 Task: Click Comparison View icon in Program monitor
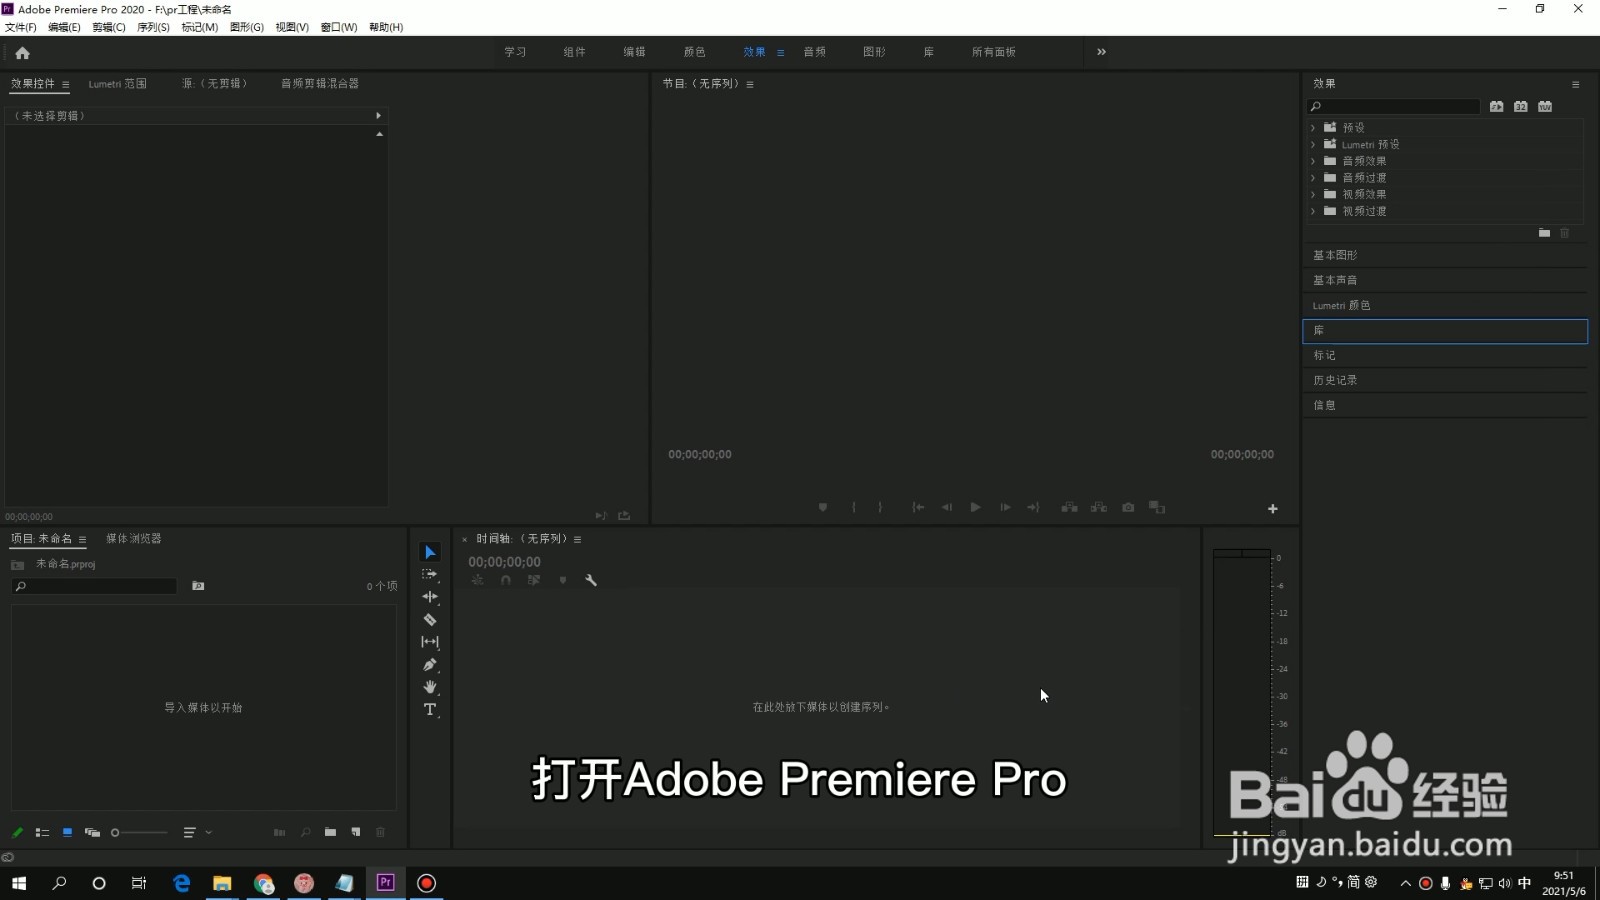1157,508
